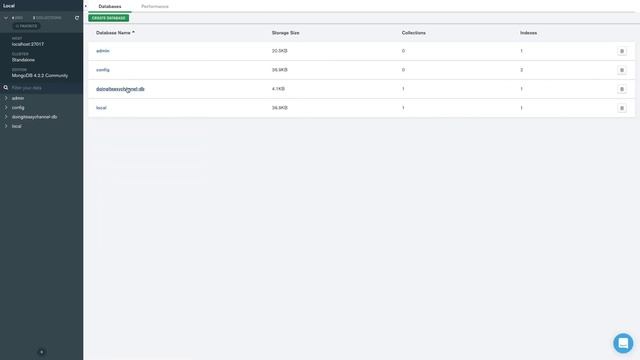The image size is (640, 360).
Task: Switch to the Performance tab
Action: point(155,7)
